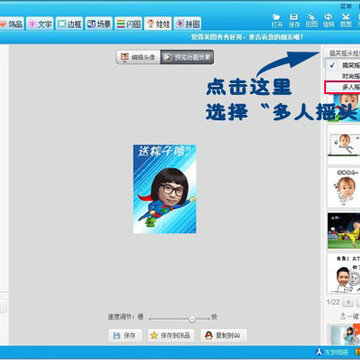
Task: Switch to the 文字 text tab
Action: point(40,24)
